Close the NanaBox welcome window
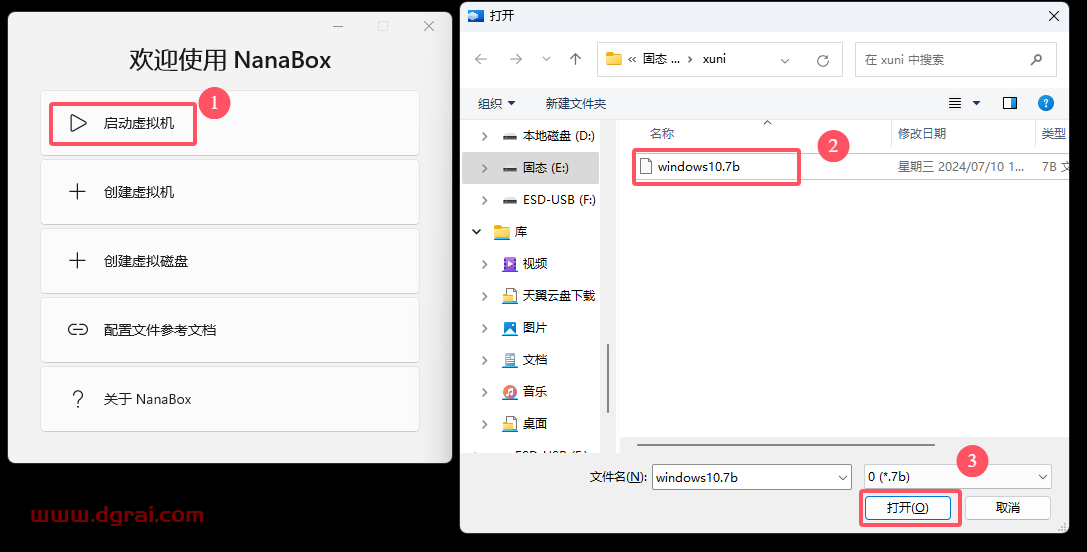The image size is (1087, 552). tap(429, 26)
